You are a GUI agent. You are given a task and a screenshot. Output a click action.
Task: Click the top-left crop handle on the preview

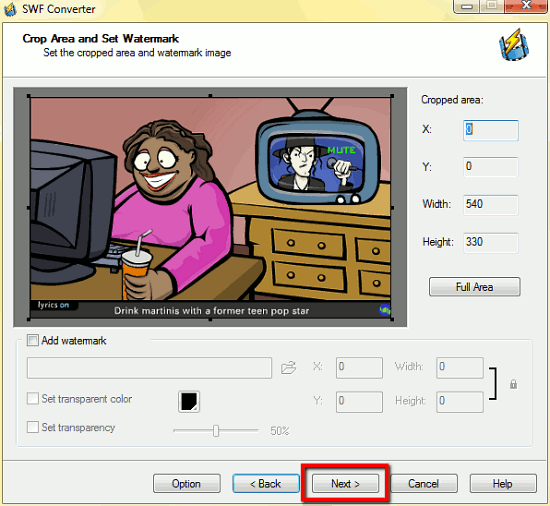coord(29,96)
